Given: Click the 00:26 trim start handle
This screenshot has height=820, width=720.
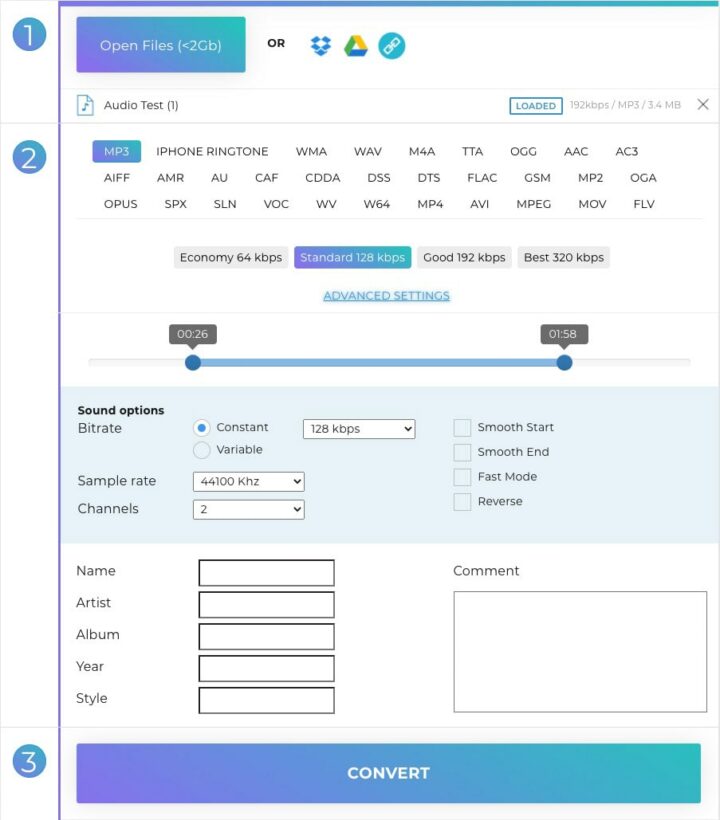Looking at the screenshot, I should pos(193,362).
